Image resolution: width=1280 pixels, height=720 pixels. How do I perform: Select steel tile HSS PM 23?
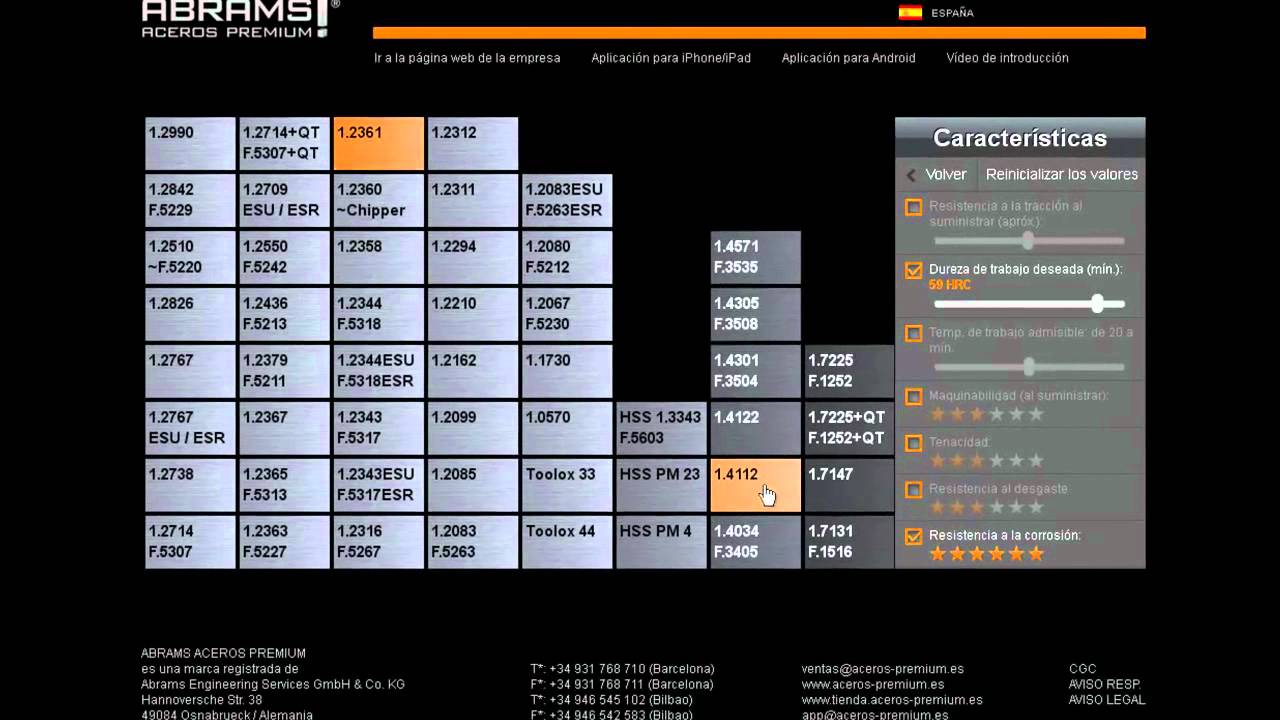click(x=661, y=485)
